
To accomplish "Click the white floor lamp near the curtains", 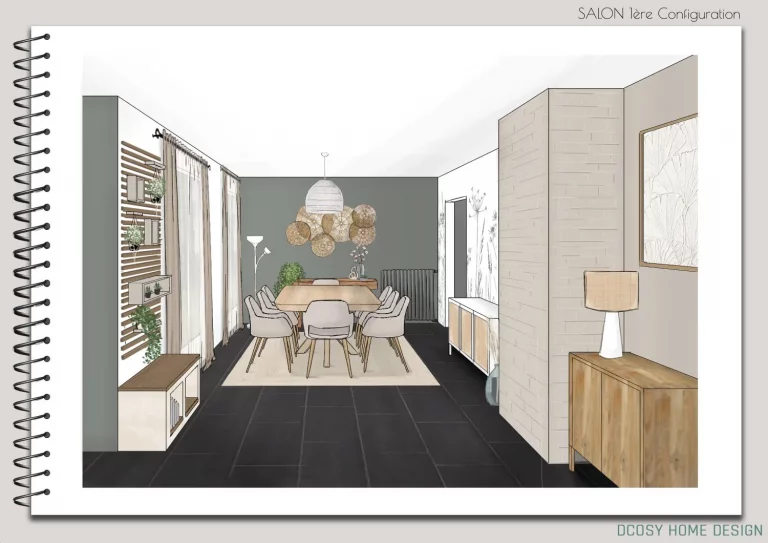I will tap(257, 262).
